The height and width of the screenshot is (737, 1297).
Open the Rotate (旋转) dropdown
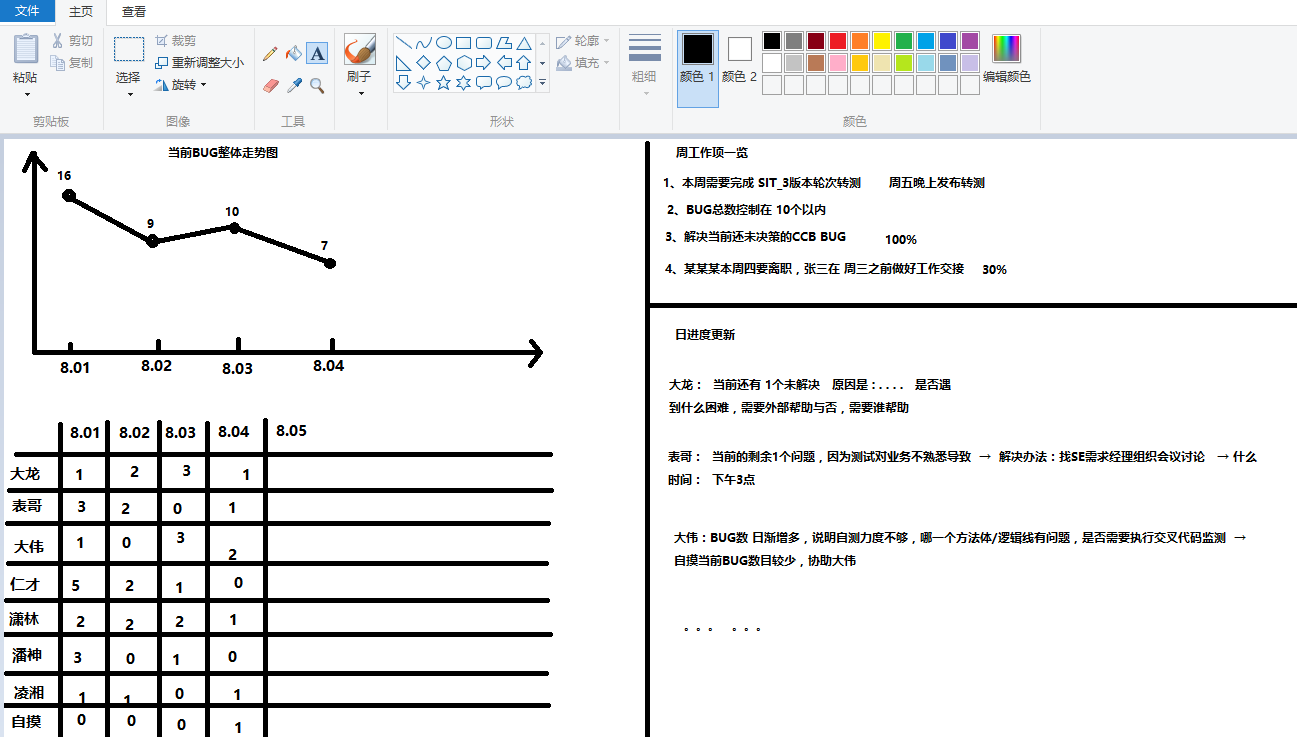(x=181, y=85)
